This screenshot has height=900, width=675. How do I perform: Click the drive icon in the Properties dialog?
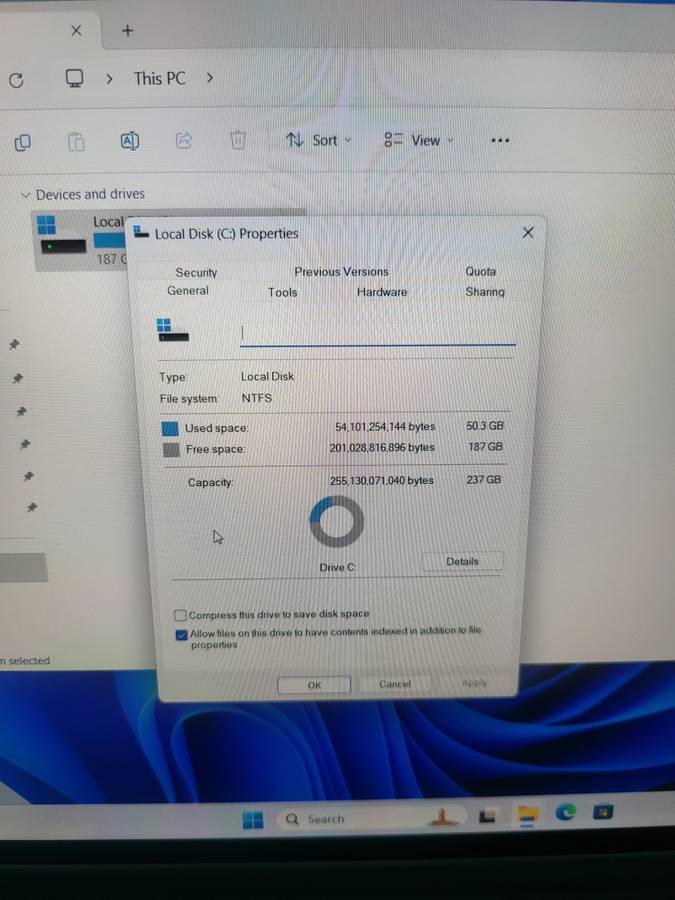click(172, 331)
